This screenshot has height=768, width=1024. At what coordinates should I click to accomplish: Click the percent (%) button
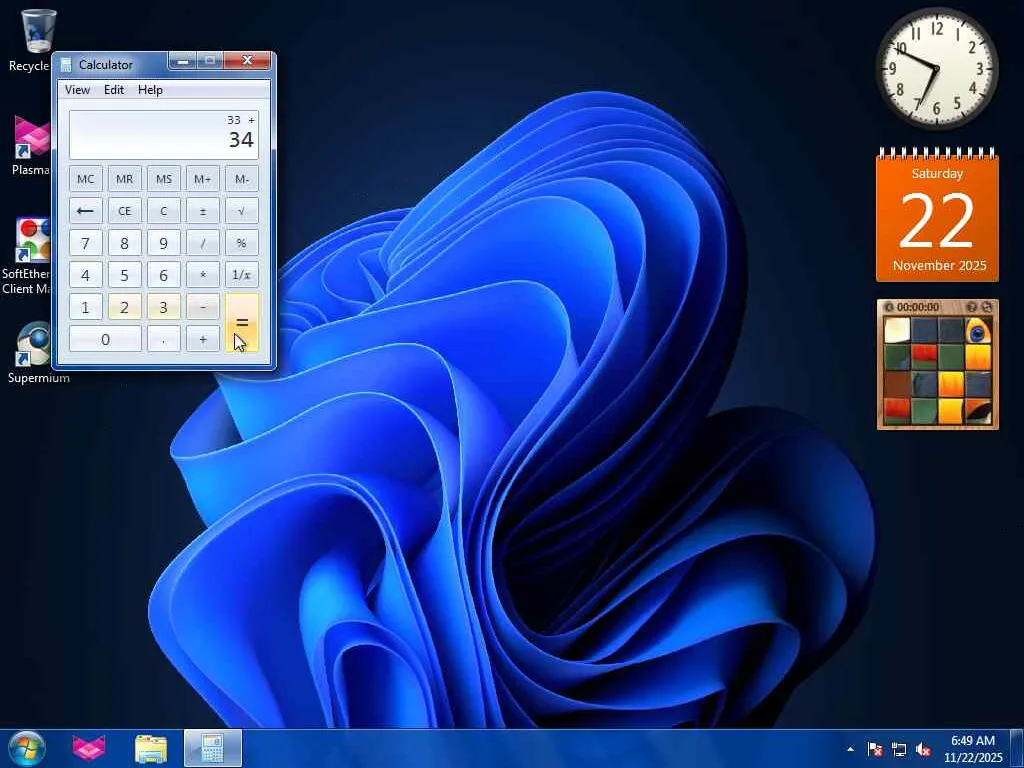pyautogui.click(x=242, y=243)
